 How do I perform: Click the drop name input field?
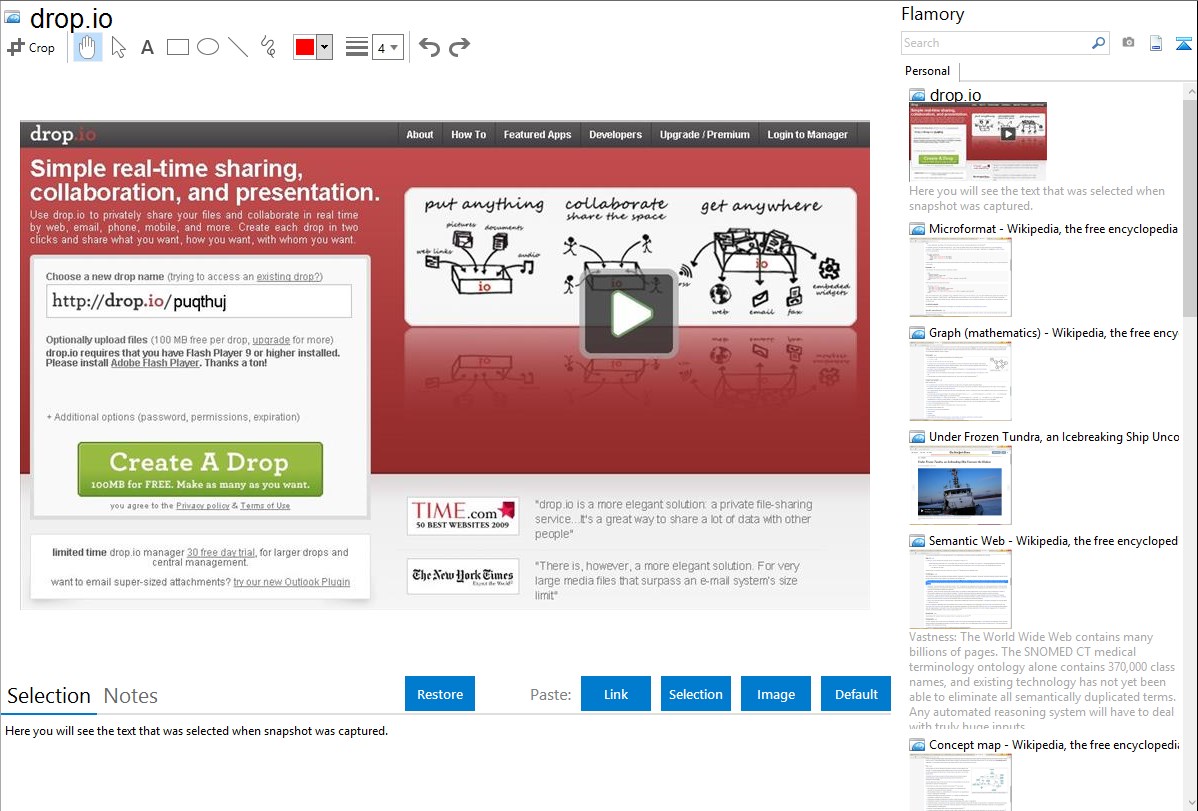coord(199,301)
